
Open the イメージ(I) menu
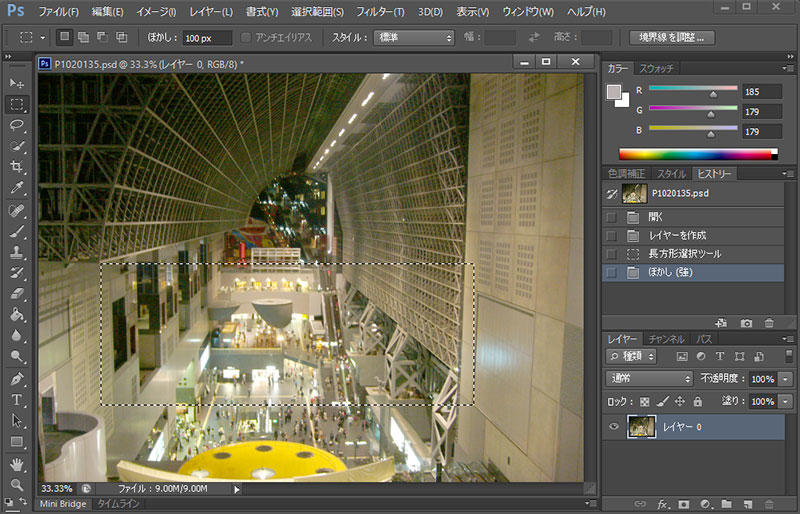(156, 12)
